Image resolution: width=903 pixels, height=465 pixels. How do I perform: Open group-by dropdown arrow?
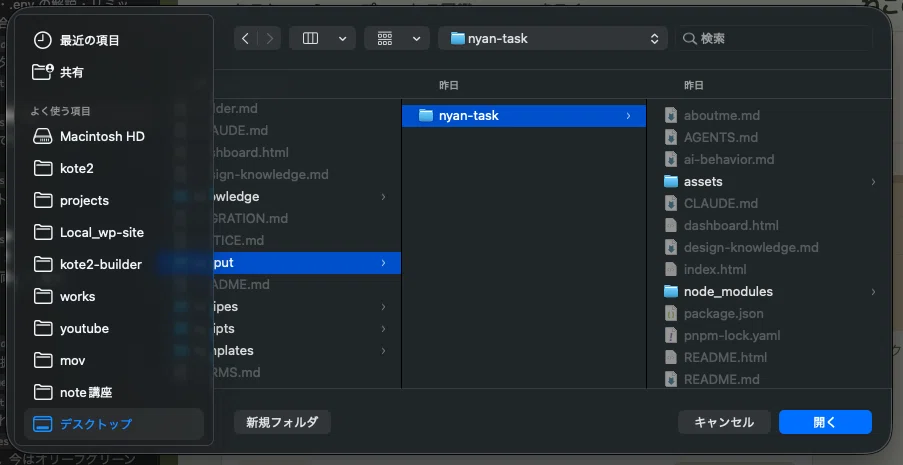[x=416, y=39]
